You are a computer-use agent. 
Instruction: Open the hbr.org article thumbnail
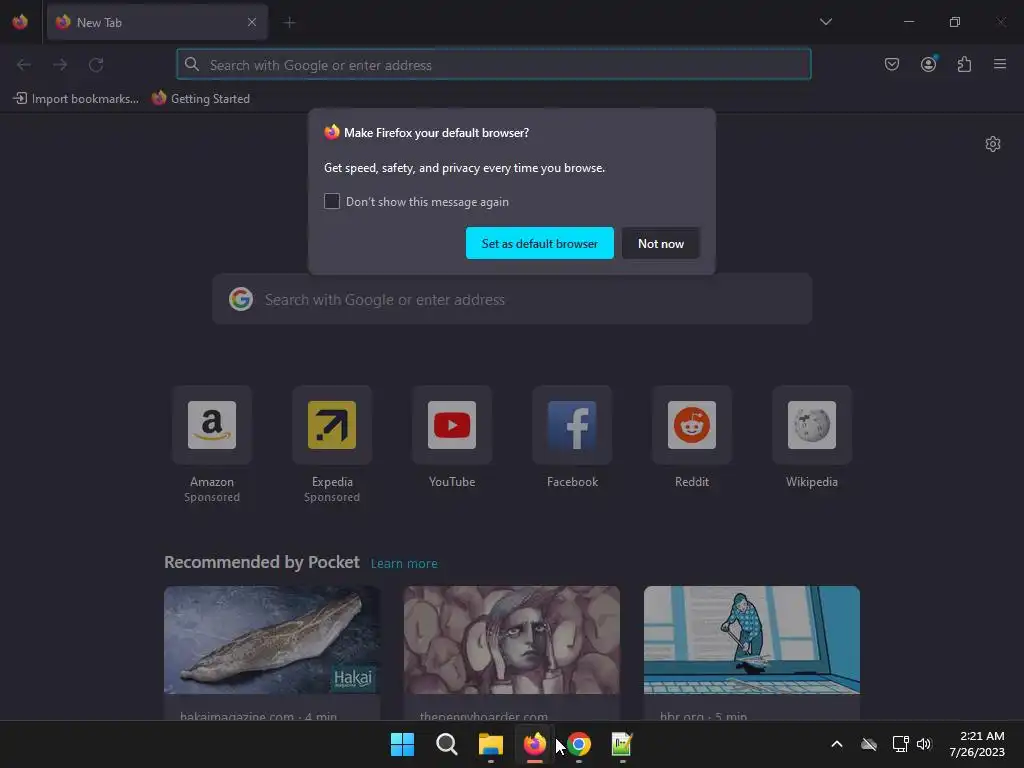coord(752,640)
